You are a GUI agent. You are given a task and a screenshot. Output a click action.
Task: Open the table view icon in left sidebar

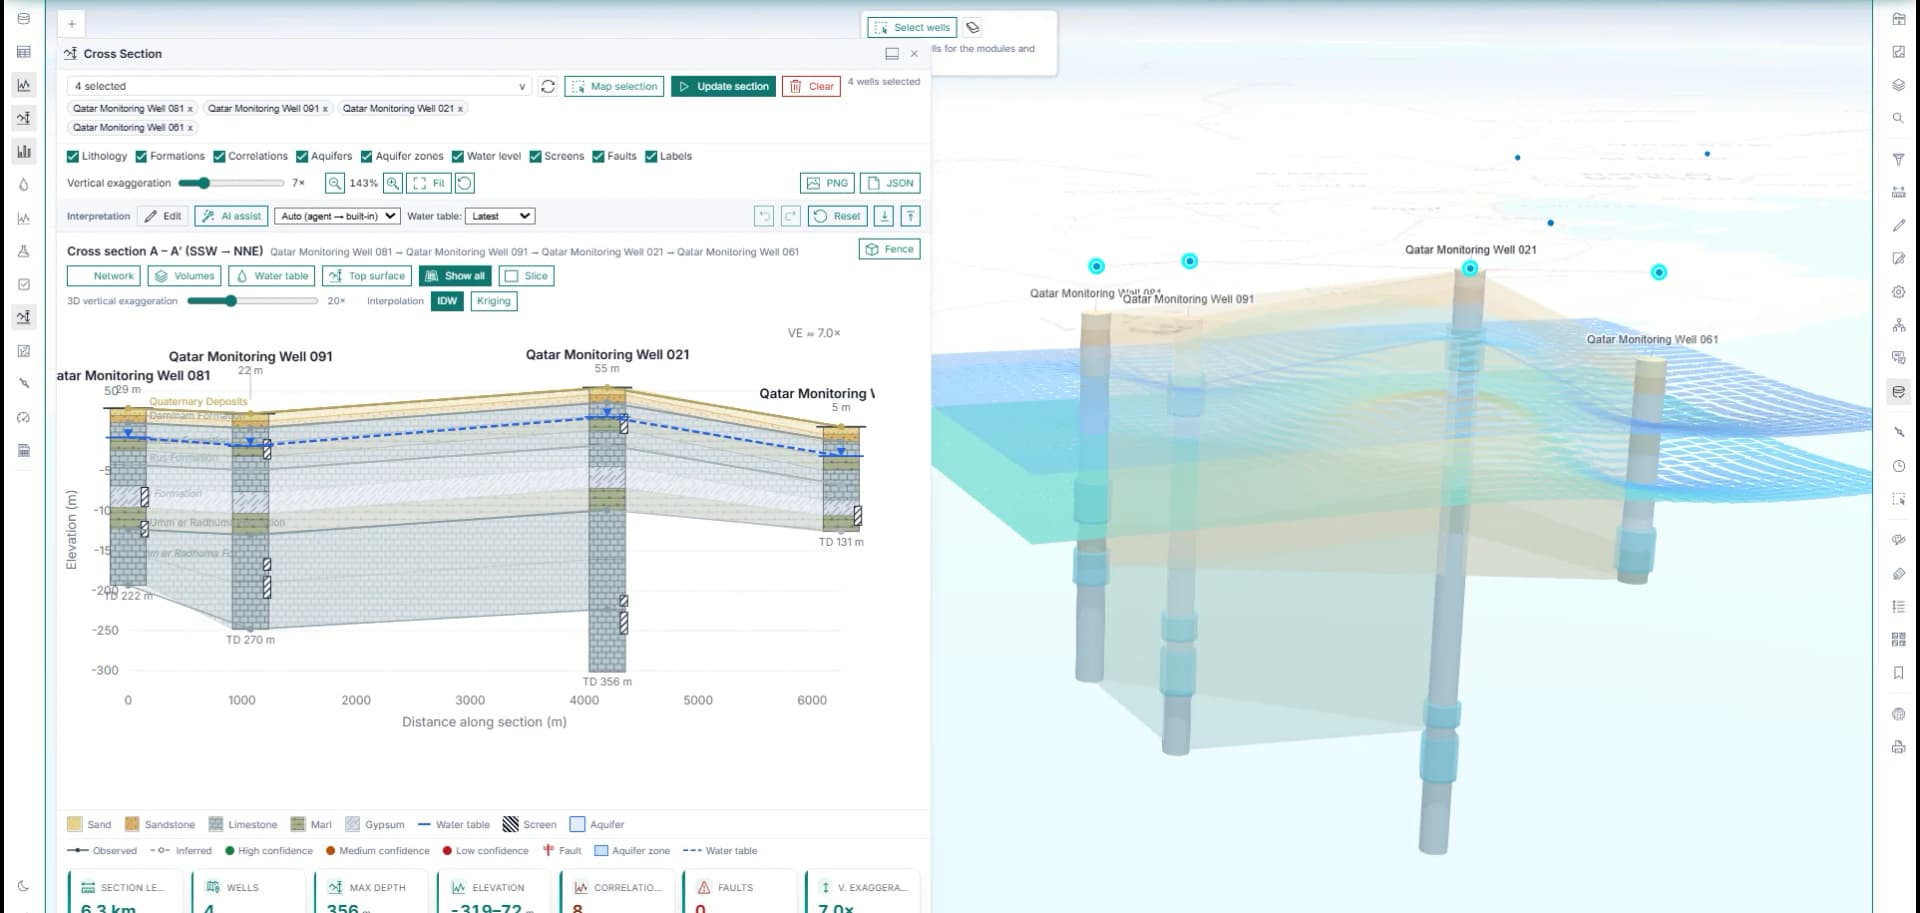tap(24, 52)
